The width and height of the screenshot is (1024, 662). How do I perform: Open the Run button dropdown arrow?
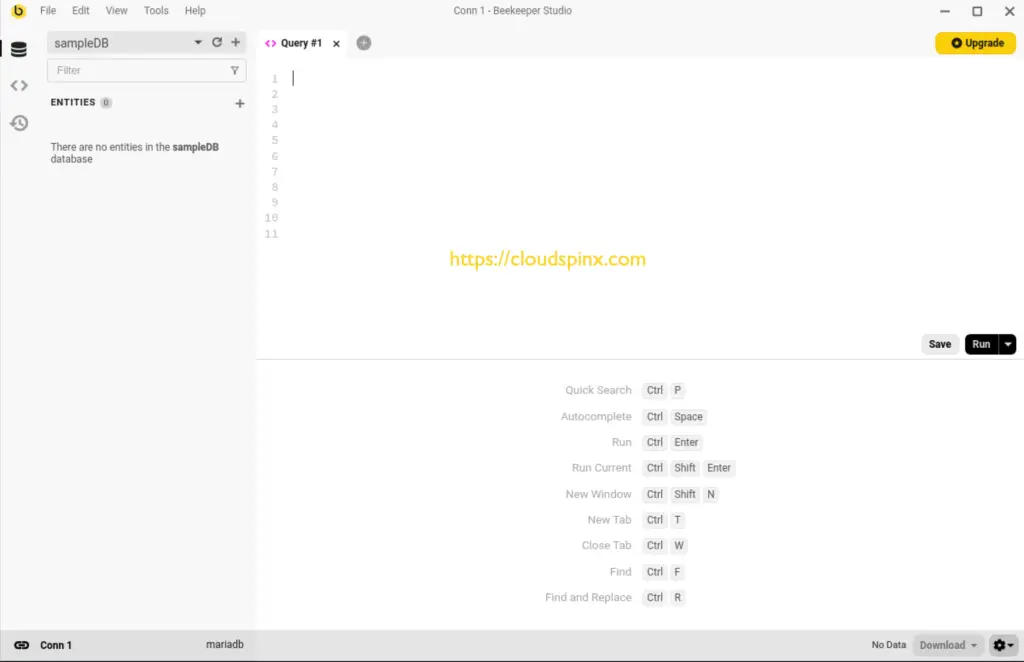pyautogui.click(x=1008, y=343)
